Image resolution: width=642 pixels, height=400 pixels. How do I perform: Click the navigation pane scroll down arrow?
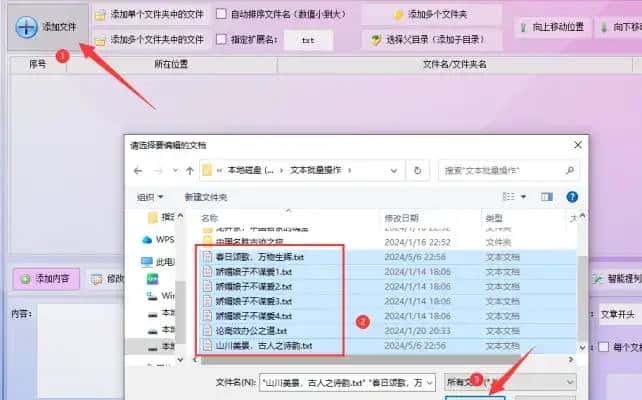(x=180, y=360)
